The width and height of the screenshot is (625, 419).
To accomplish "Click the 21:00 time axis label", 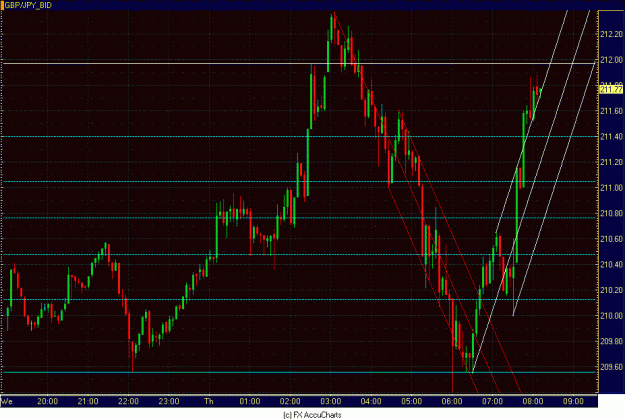I will (88, 401).
